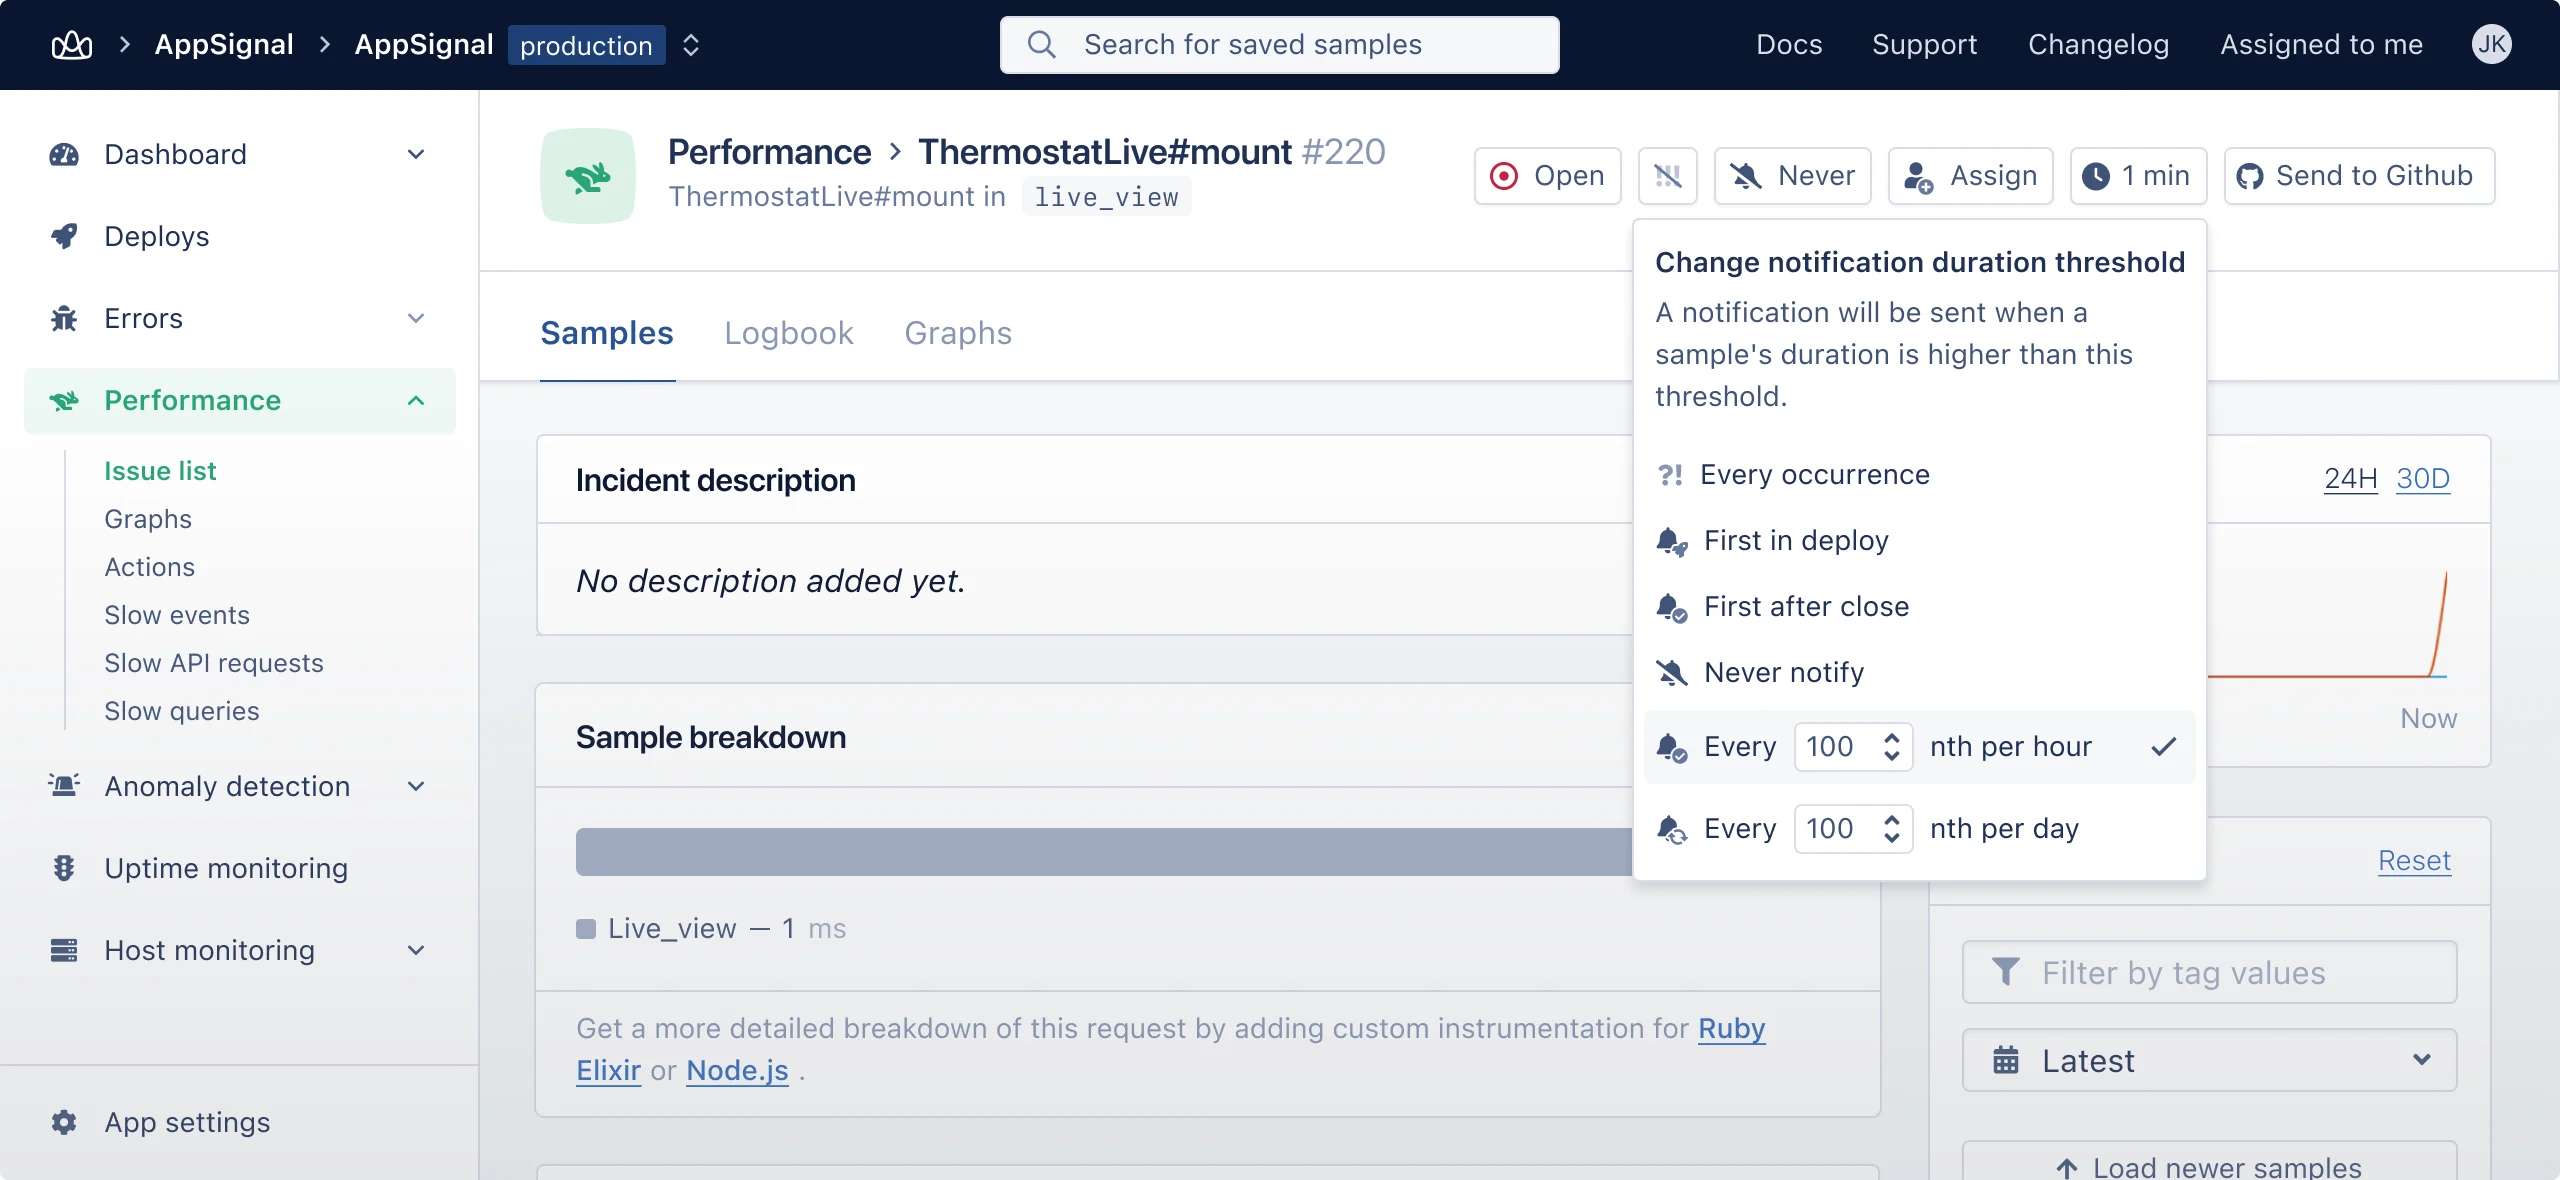Screen dimensions: 2560x1180
Task: Click the Anomaly detection siren icon
Action: pos(64,786)
